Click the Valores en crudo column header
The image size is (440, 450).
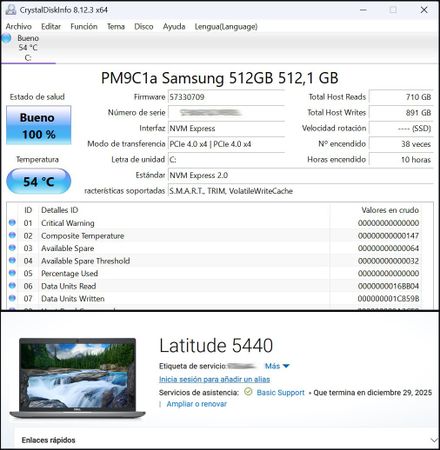click(390, 210)
